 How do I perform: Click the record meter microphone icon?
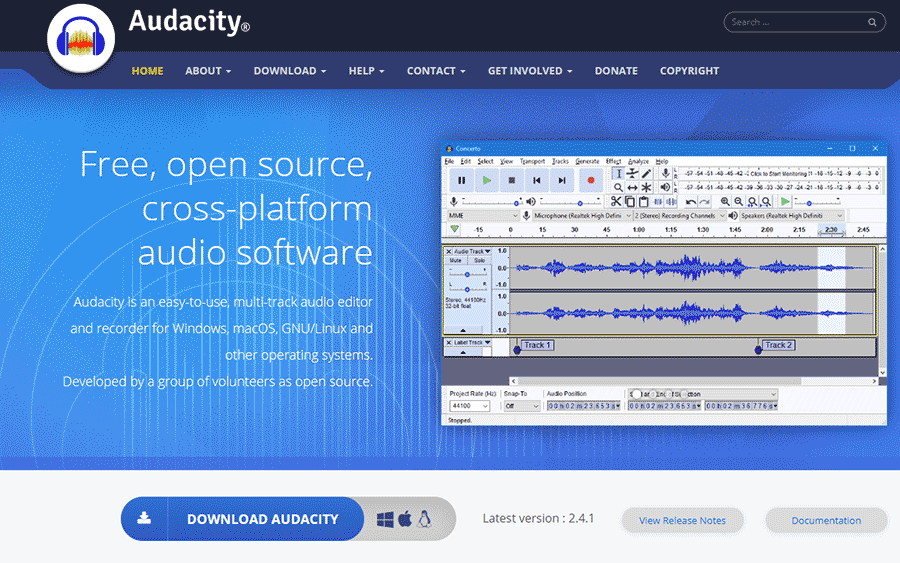tap(665, 173)
